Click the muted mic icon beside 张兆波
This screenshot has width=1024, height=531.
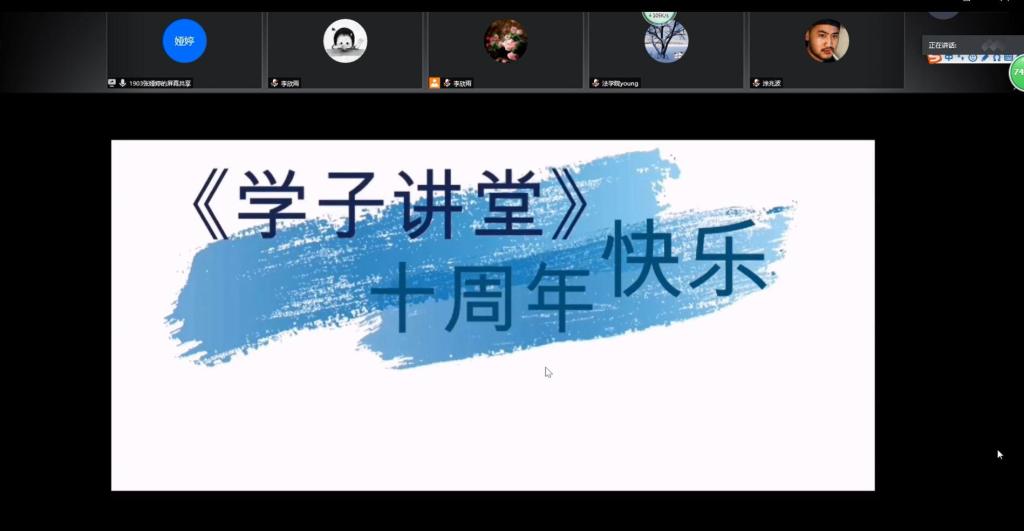(756, 83)
